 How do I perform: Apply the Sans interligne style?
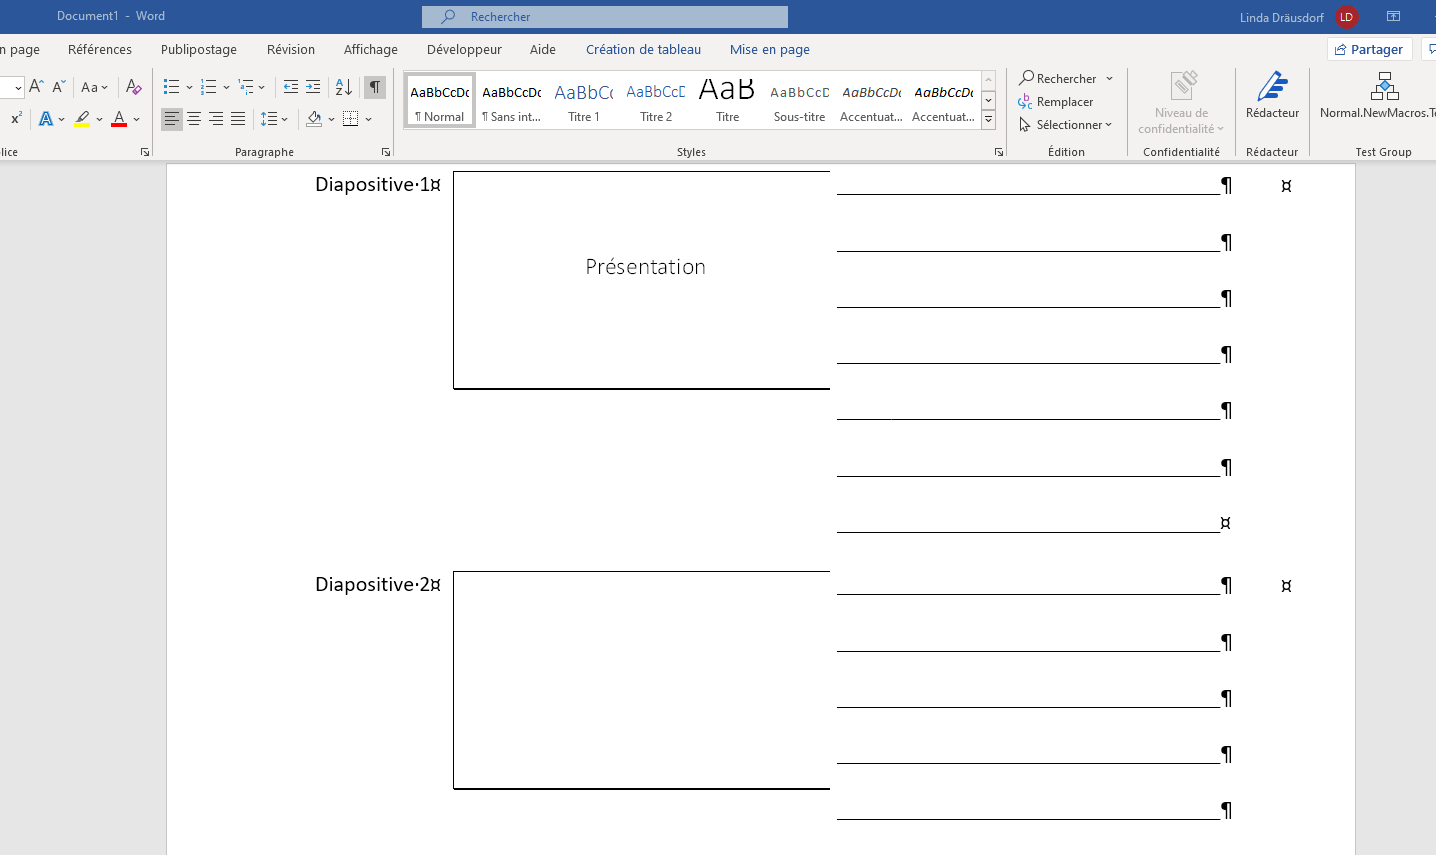click(x=511, y=100)
